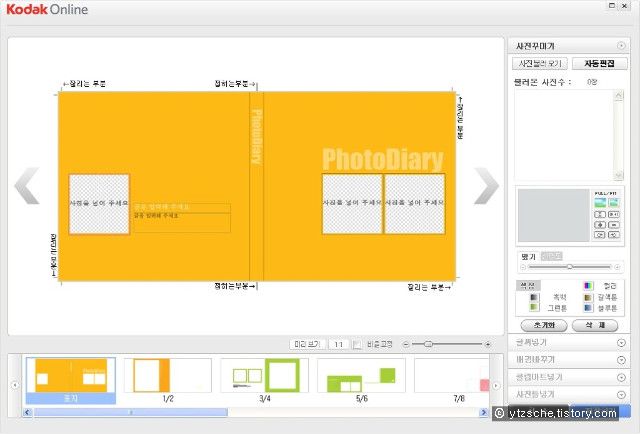Click the 1:1 zoom button

coord(338,344)
